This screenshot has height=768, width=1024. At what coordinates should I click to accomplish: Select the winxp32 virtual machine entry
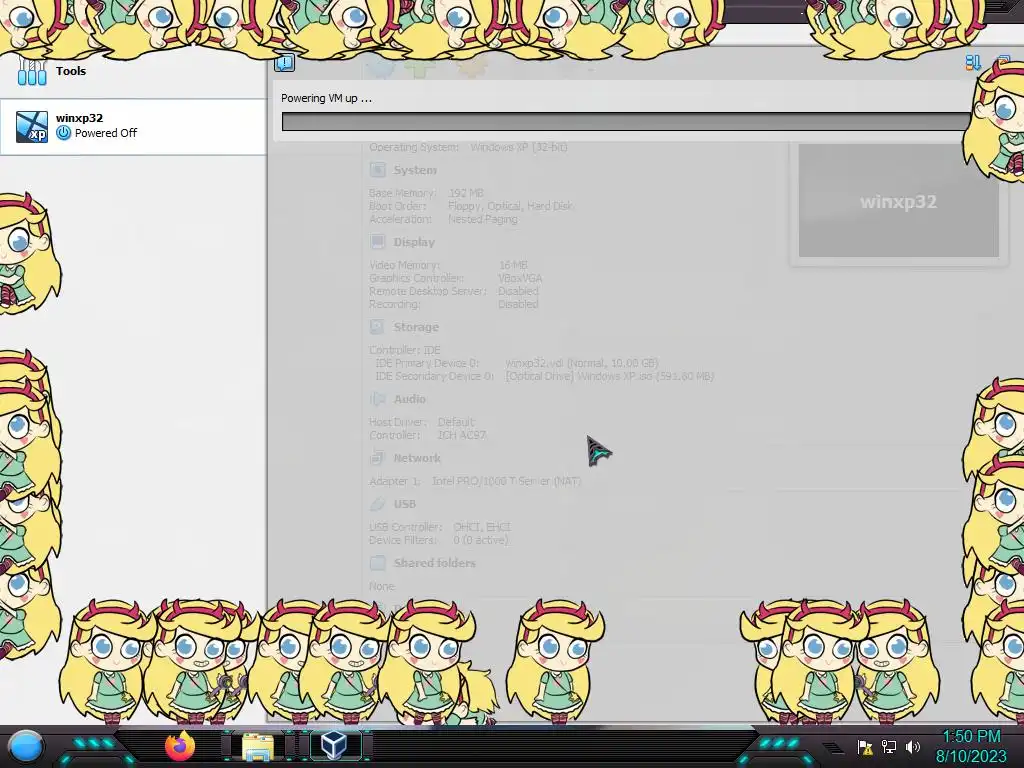point(133,127)
